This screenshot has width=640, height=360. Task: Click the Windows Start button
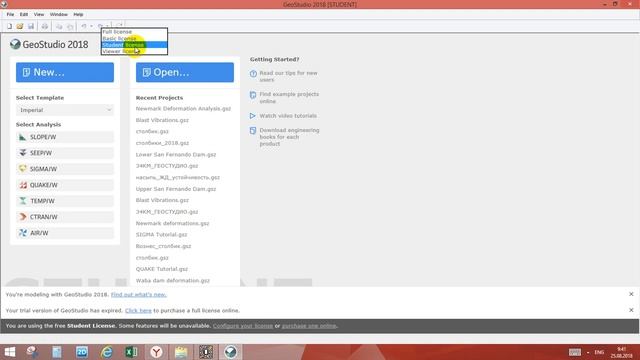[x=9, y=352]
